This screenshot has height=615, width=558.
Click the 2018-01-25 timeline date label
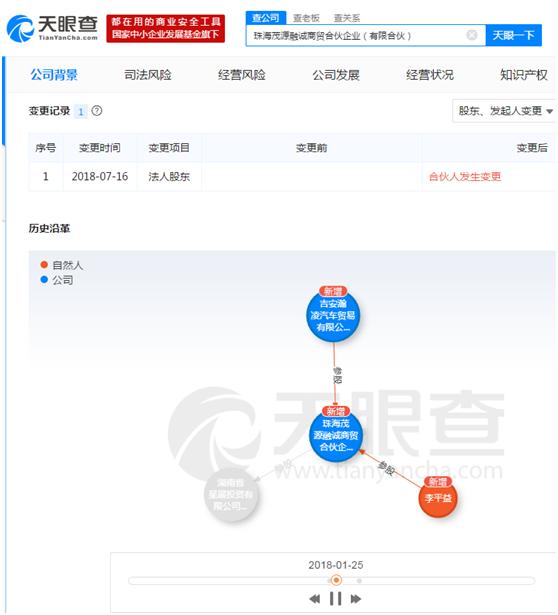click(x=336, y=565)
